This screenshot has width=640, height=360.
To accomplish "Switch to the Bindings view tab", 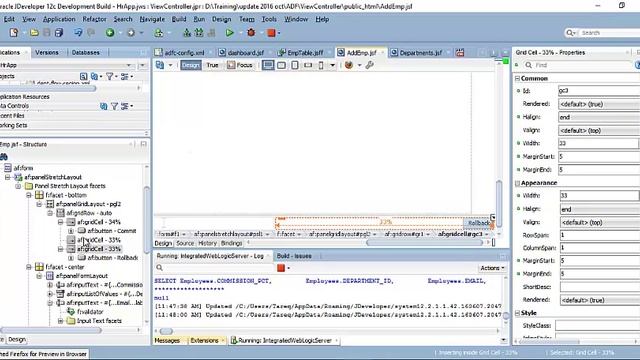I will pos(231,243).
